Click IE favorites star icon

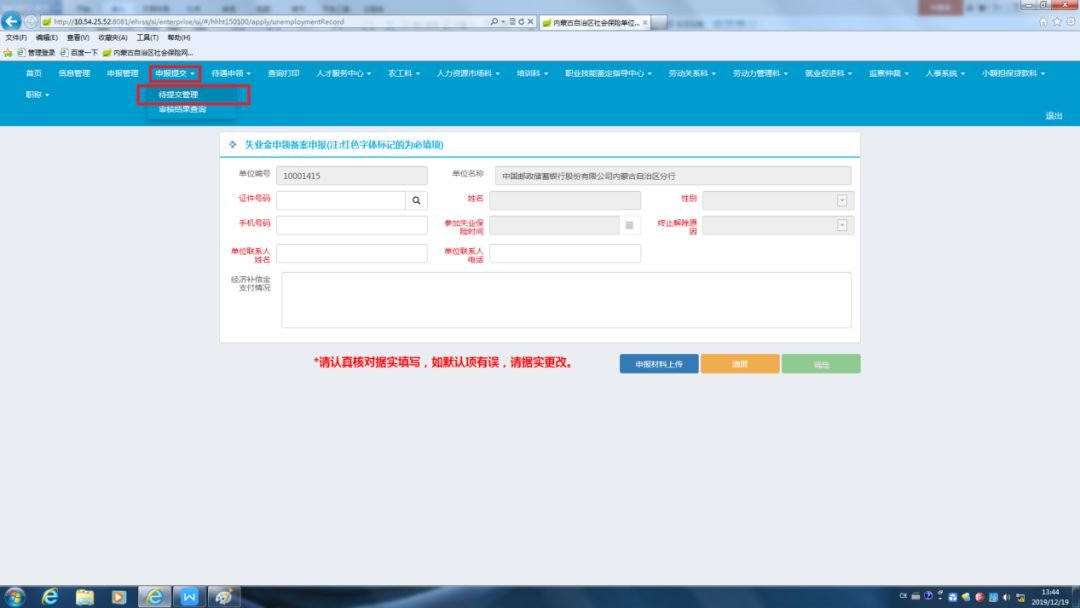(x=1057, y=21)
